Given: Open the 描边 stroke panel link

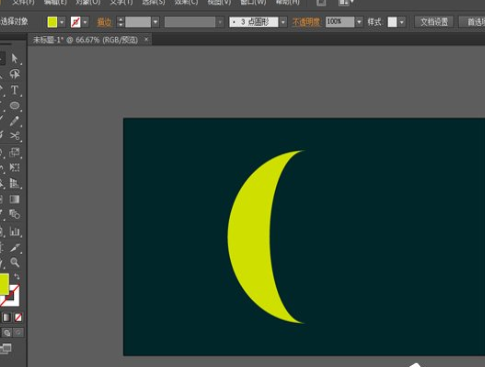Looking at the screenshot, I should (x=104, y=22).
